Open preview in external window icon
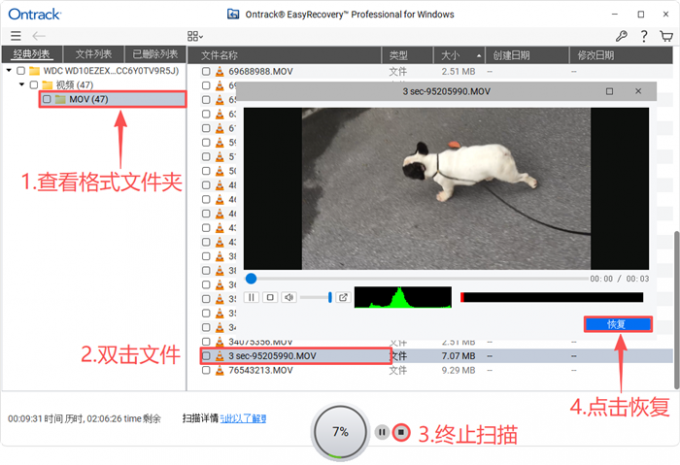680x465 pixels. (343, 297)
